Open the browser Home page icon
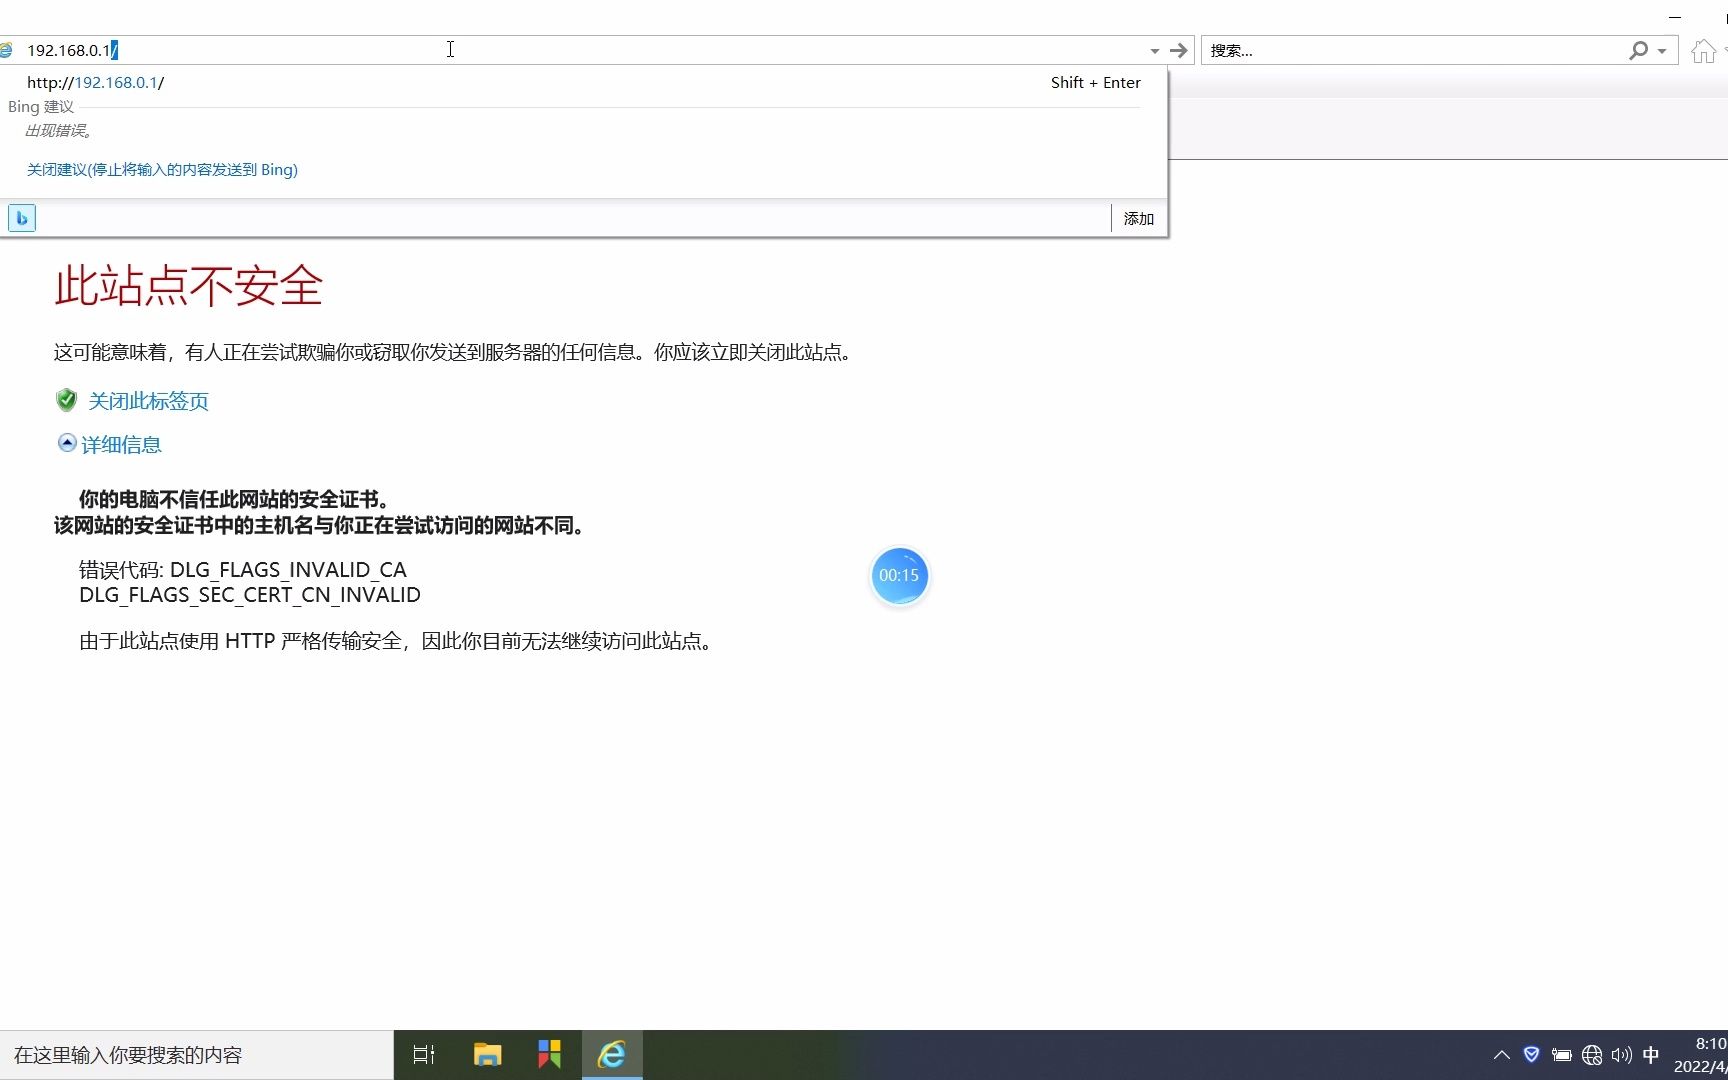 click(1703, 50)
